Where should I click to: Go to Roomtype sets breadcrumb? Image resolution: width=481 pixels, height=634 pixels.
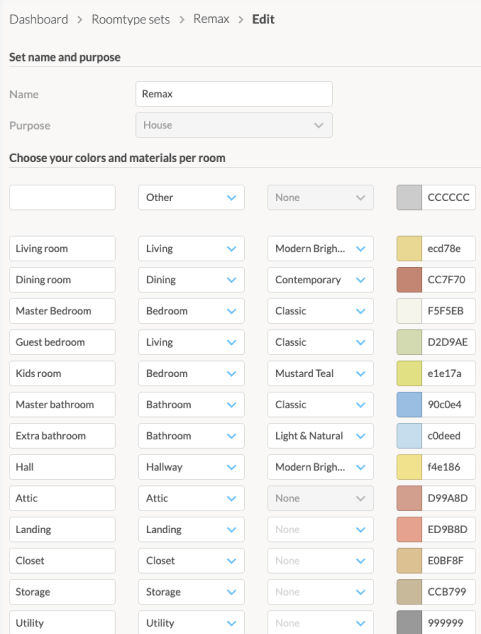coord(131,19)
